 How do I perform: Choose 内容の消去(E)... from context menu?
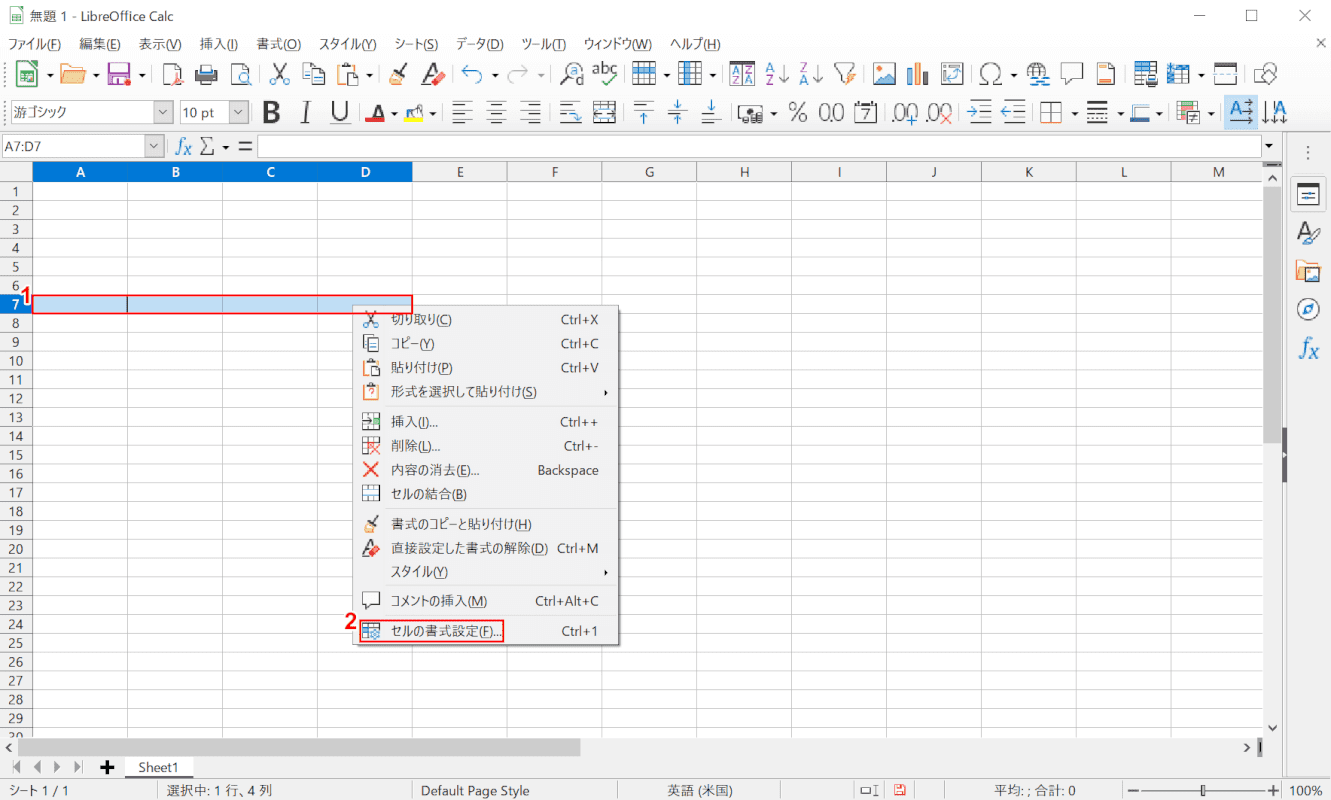click(486, 470)
